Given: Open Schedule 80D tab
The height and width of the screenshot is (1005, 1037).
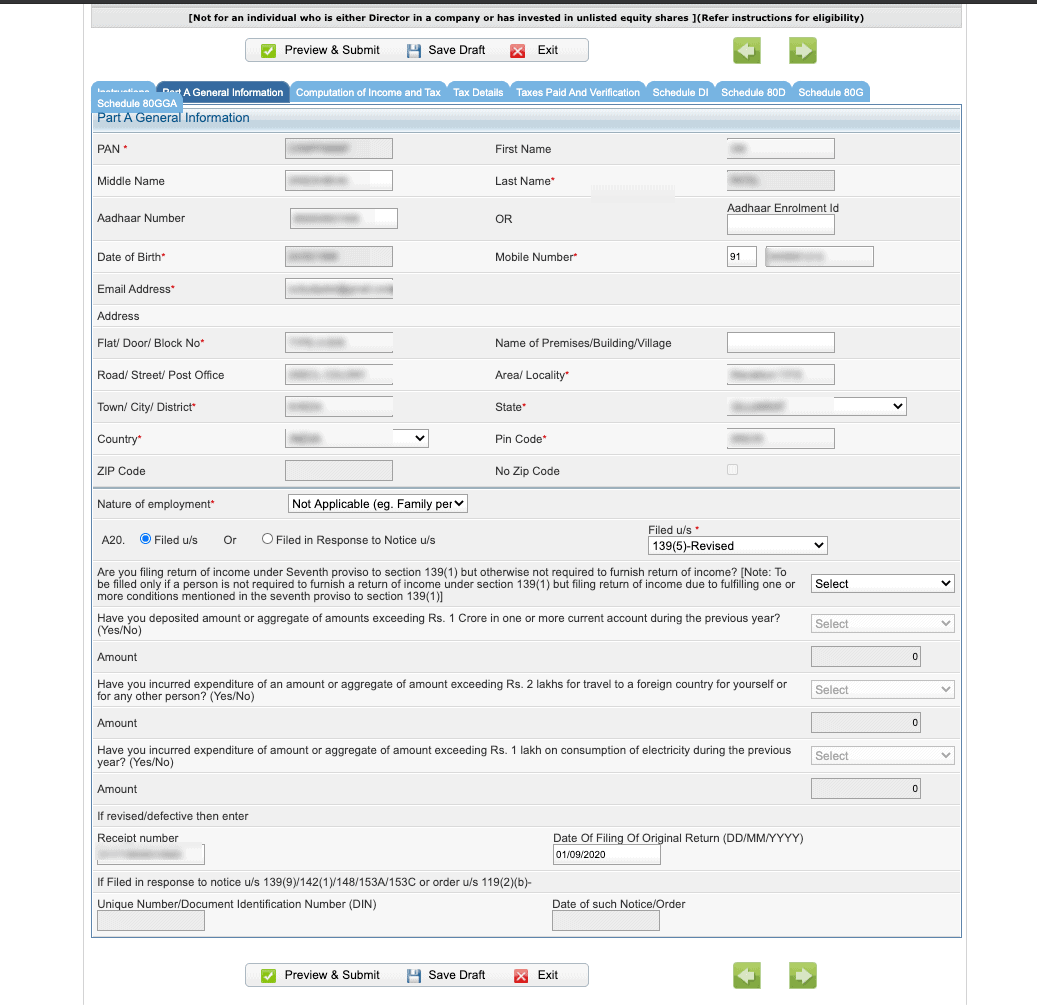Looking at the screenshot, I should tap(753, 93).
